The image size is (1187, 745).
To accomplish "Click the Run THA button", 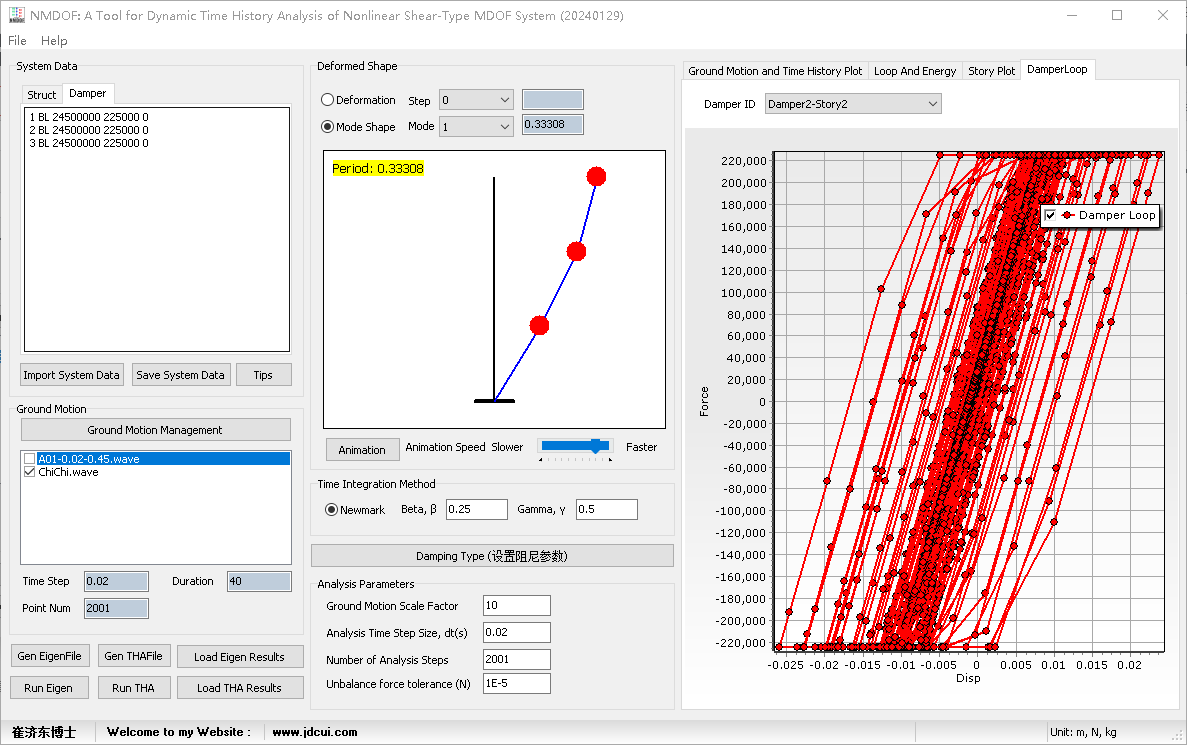I will [133, 687].
